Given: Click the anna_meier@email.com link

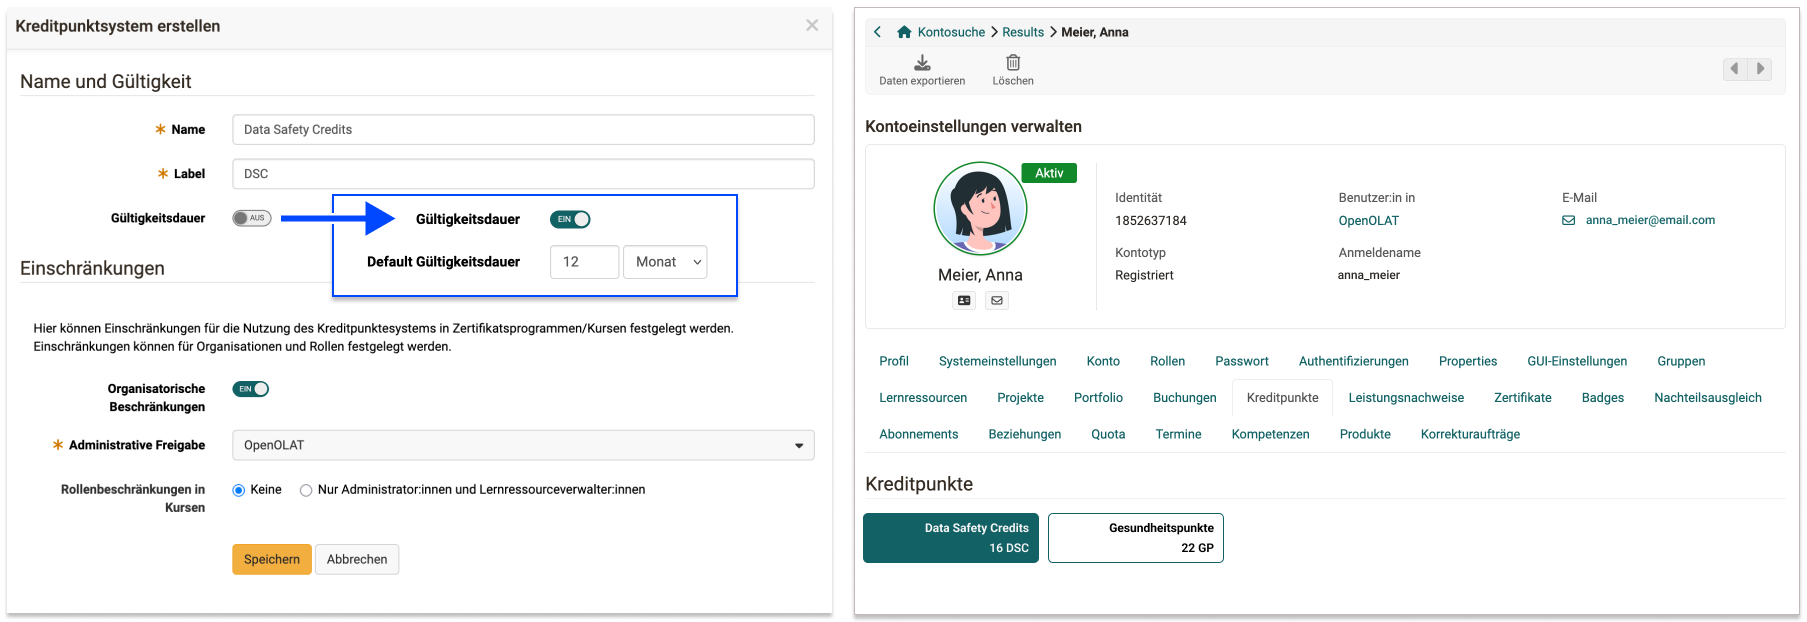Looking at the screenshot, I should tap(1650, 220).
